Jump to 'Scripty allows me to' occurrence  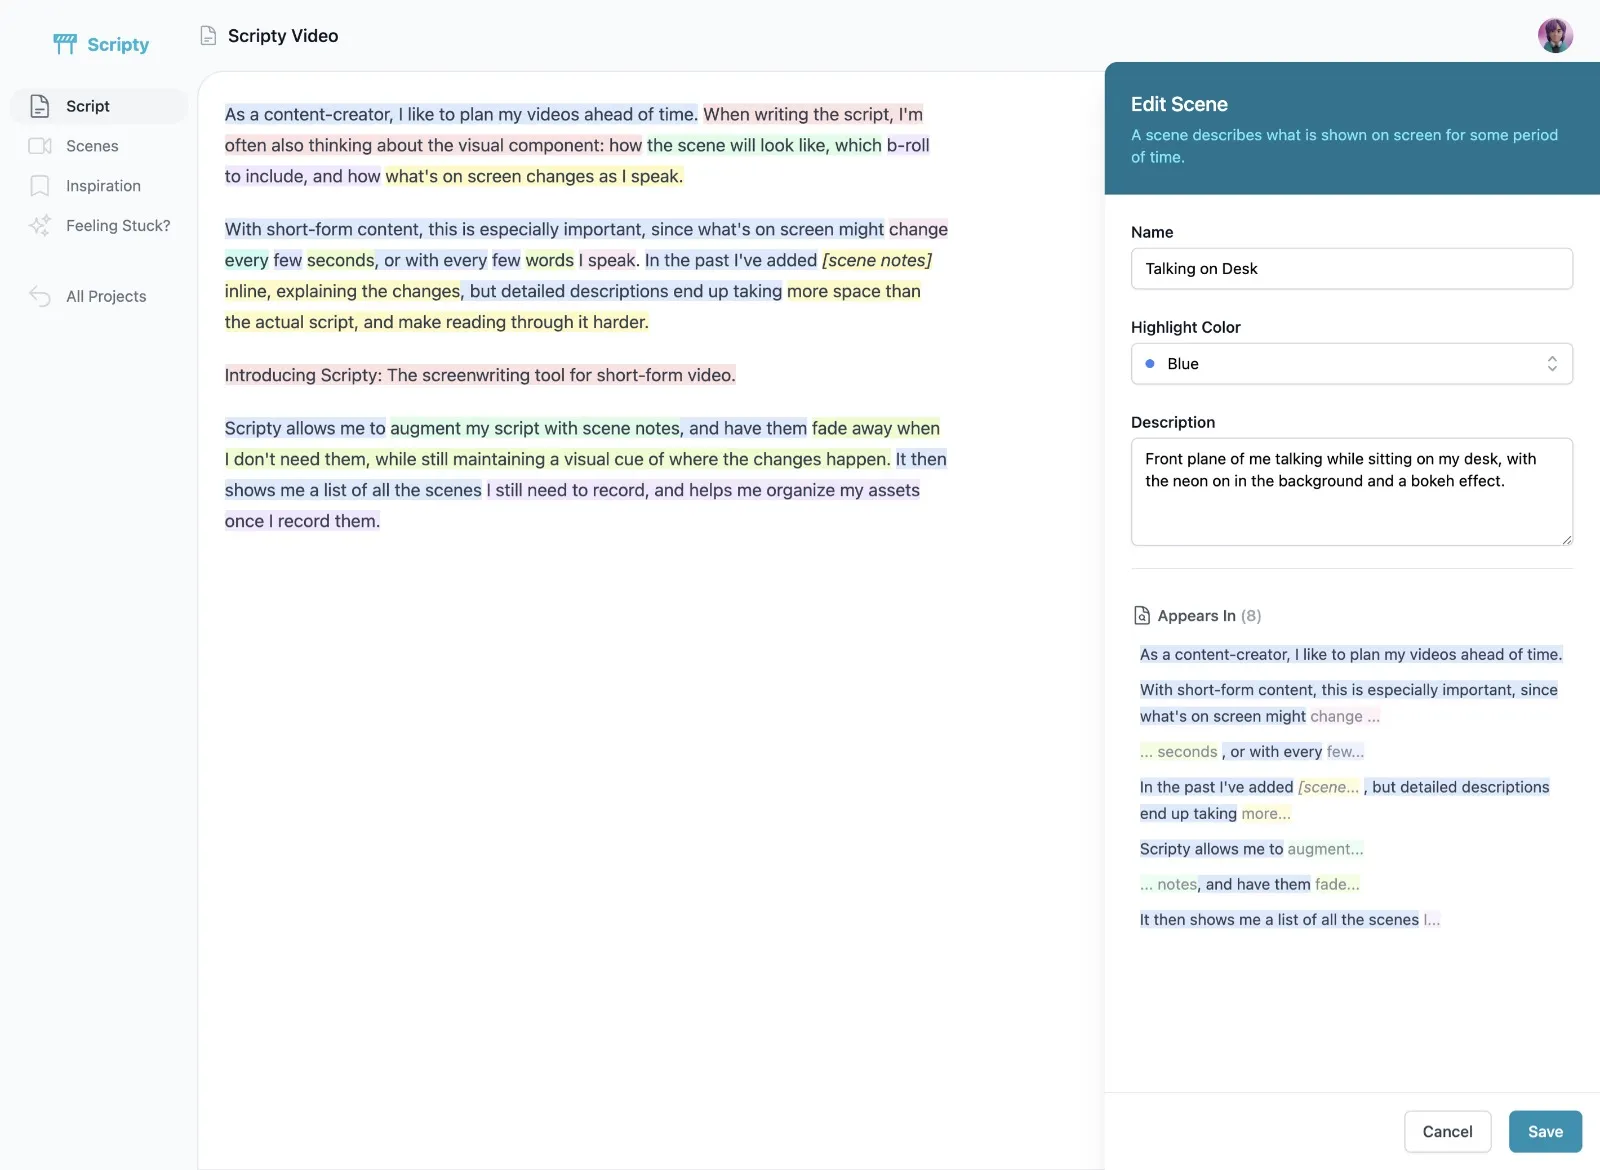(1211, 849)
